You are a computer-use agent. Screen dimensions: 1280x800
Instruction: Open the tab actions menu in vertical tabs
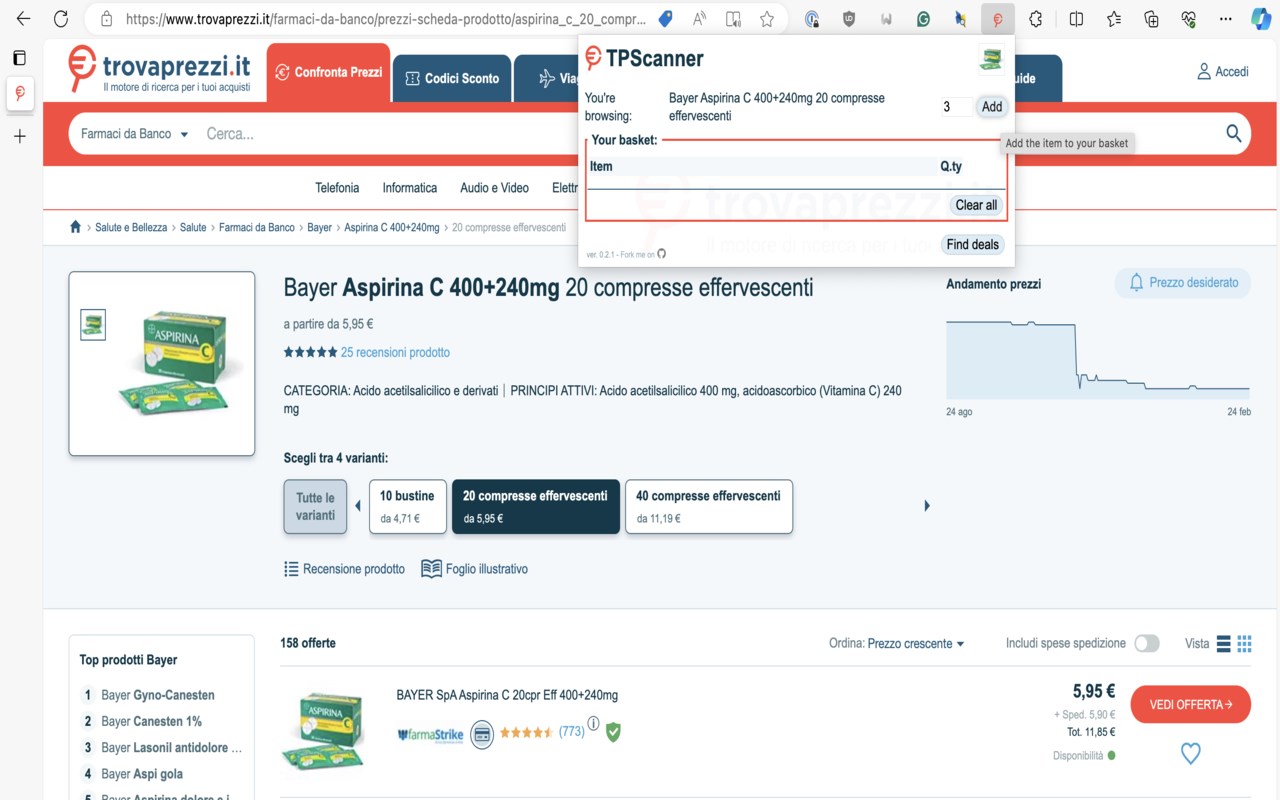pos(19,58)
